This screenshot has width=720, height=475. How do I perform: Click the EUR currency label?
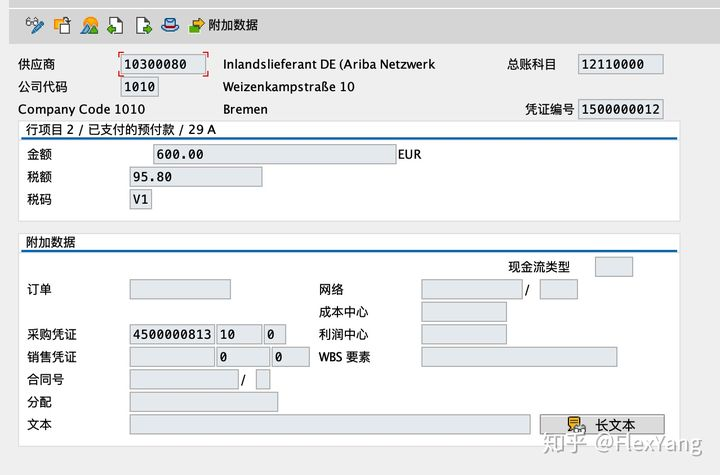pos(409,154)
